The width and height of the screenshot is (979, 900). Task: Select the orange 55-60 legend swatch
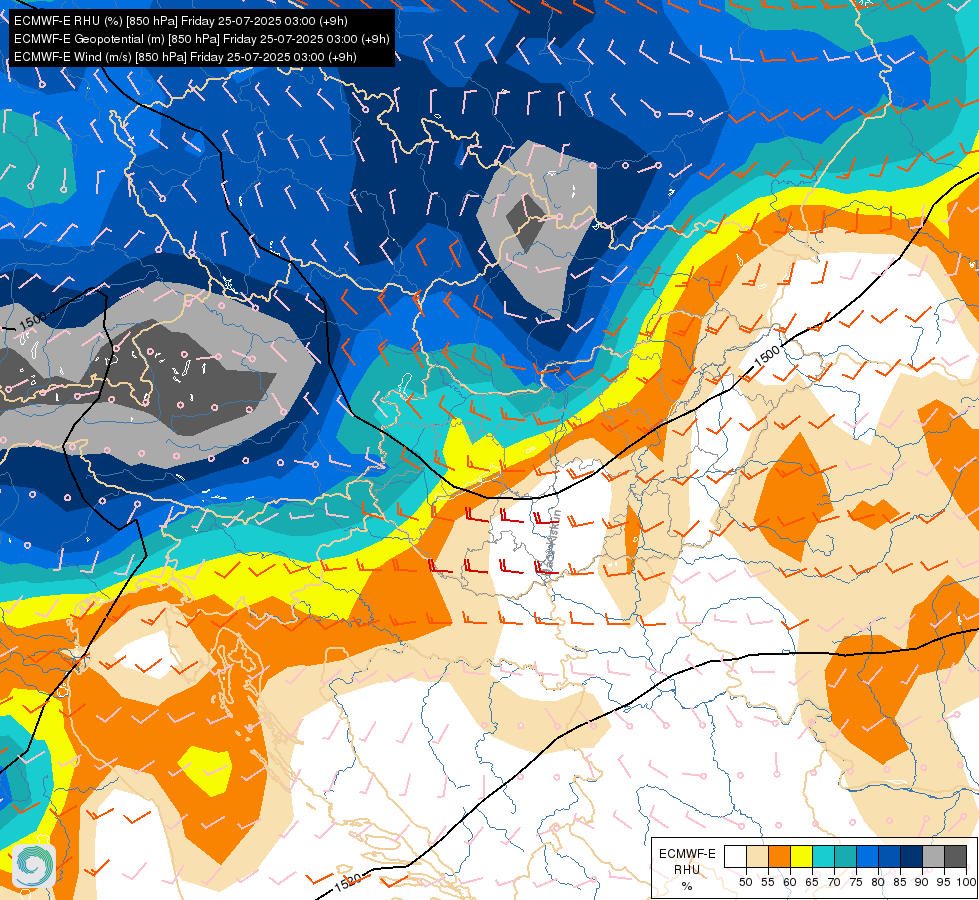click(x=779, y=857)
